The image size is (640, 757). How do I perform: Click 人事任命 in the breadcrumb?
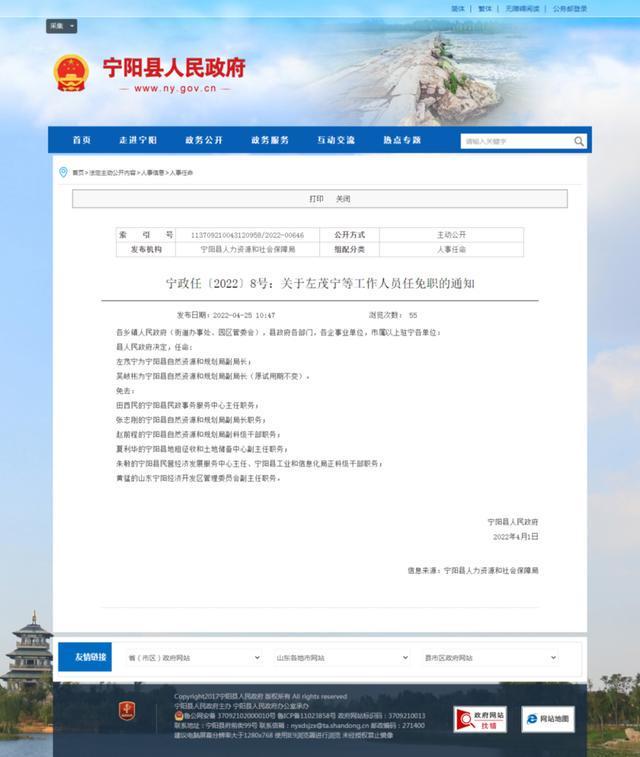[x=181, y=173]
